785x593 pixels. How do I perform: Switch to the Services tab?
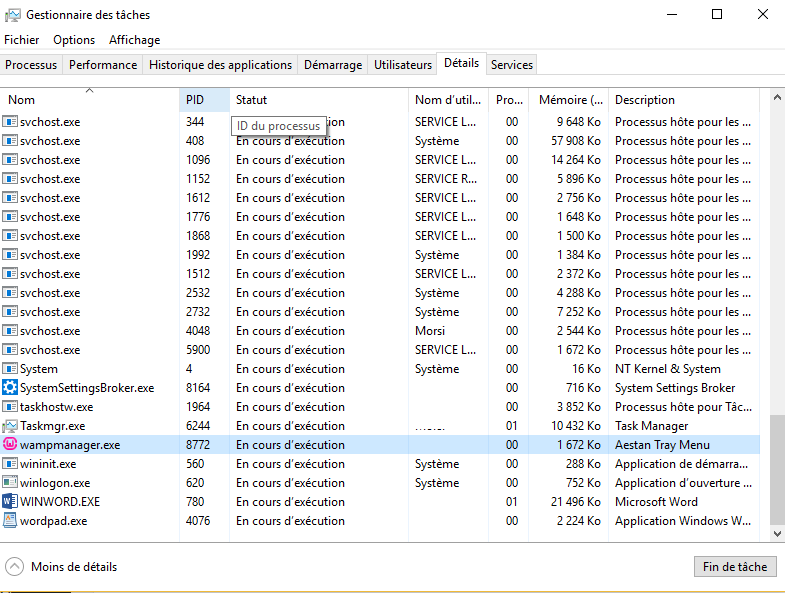(x=512, y=65)
